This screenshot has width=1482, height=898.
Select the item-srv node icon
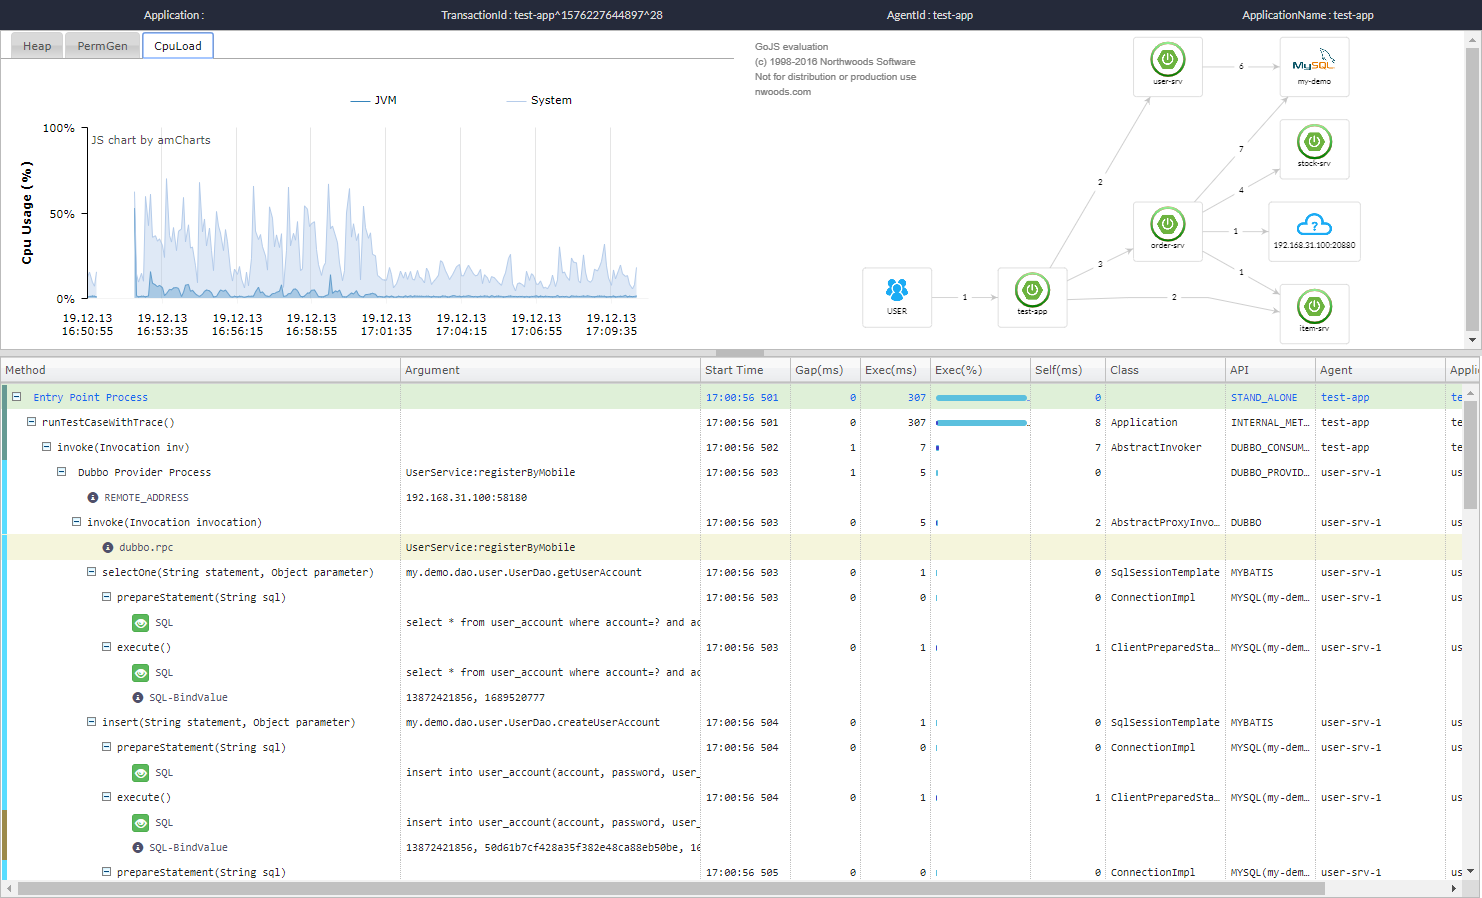point(1314,308)
